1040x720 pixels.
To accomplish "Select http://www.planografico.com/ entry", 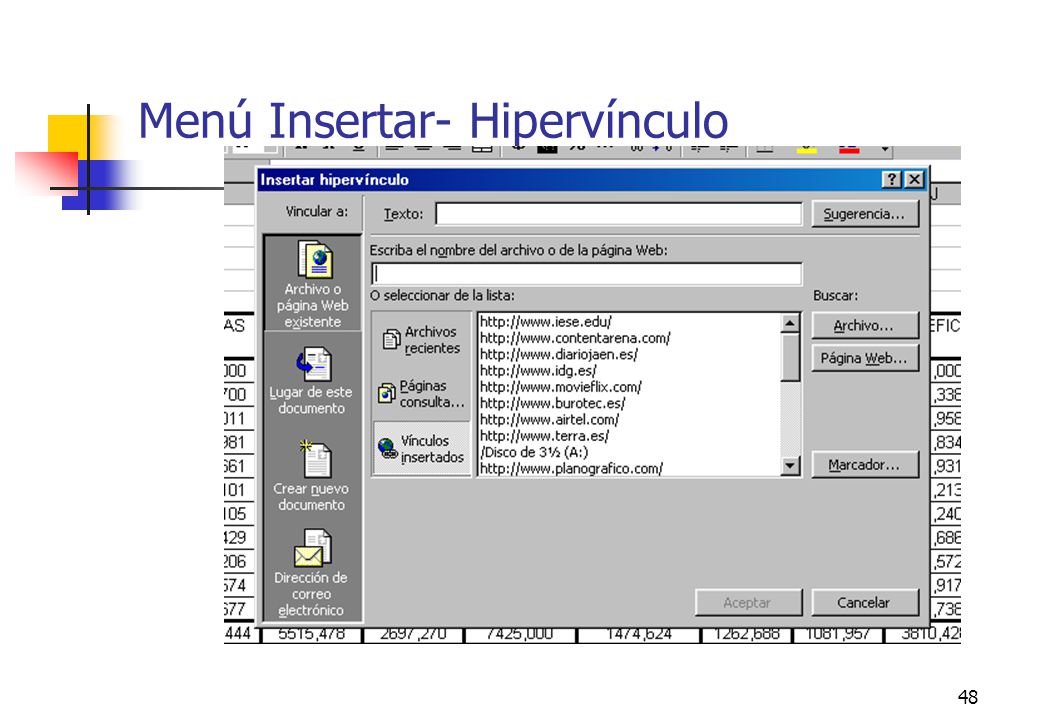I will [571, 468].
